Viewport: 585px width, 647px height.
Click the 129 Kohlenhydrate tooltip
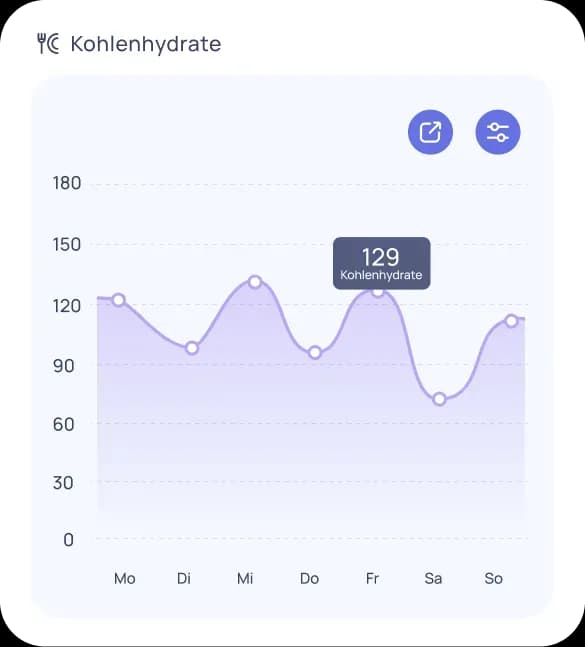pyautogui.click(x=382, y=263)
